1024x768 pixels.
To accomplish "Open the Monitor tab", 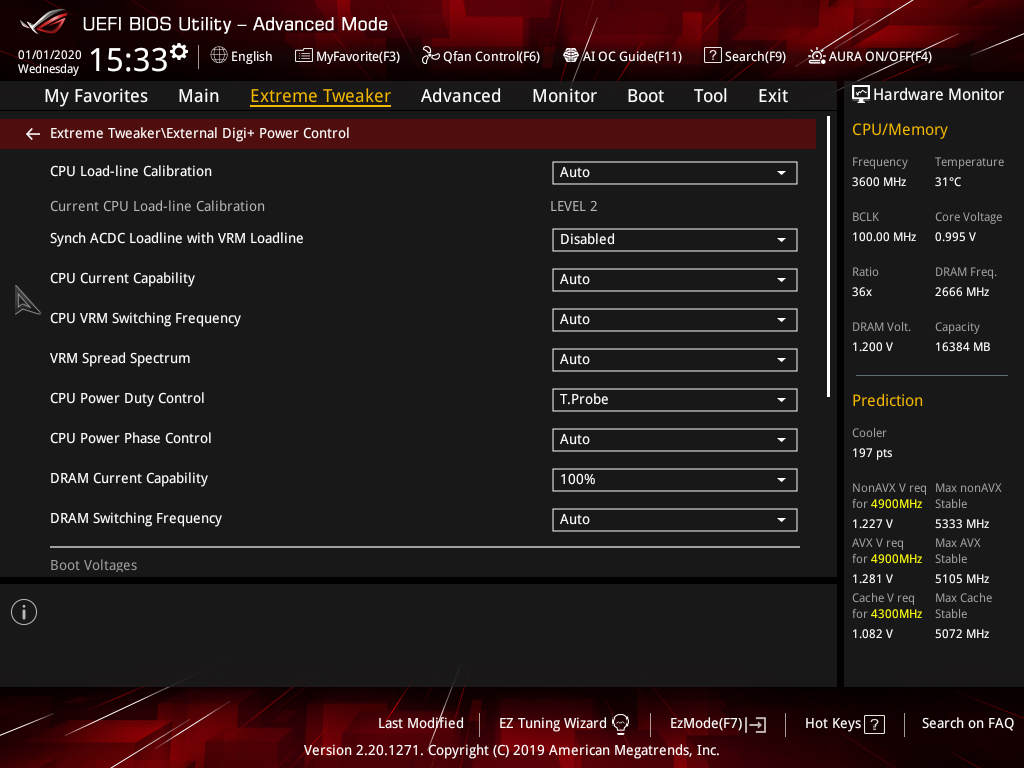I will pos(564,96).
